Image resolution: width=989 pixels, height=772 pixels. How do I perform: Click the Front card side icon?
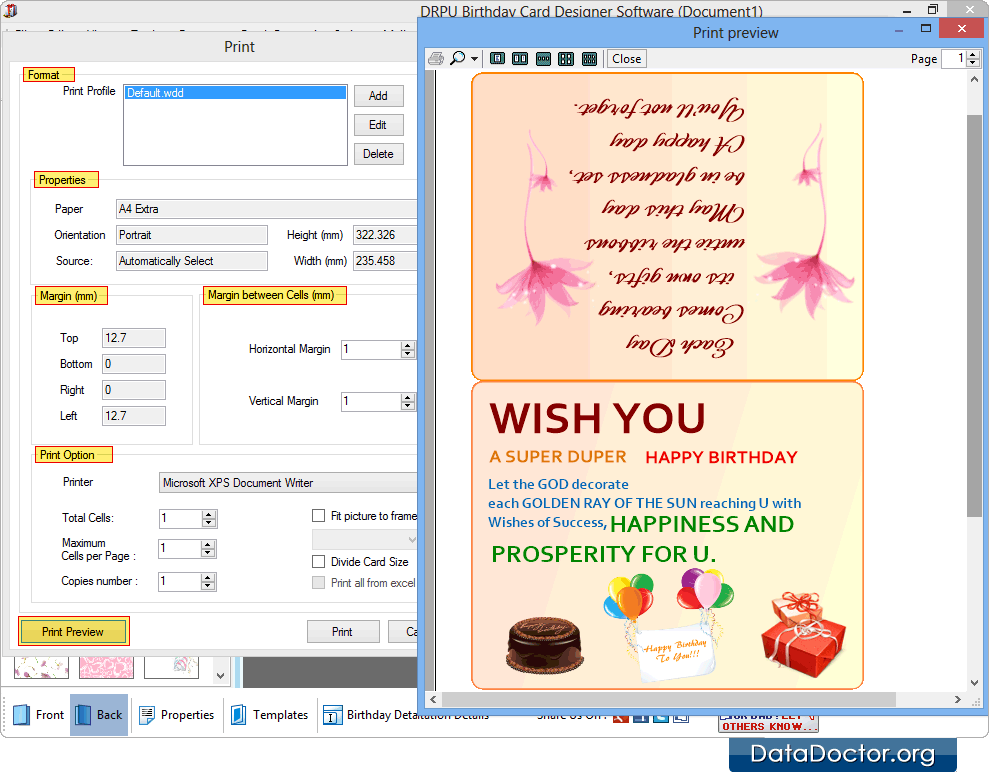pyautogui.click(x=21, y=715)
